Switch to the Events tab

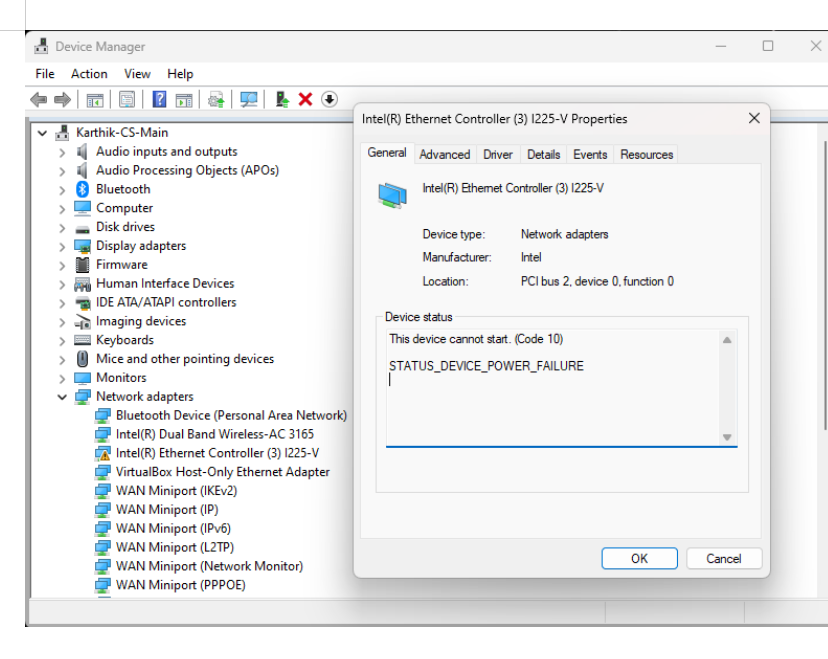coord(590,154)
